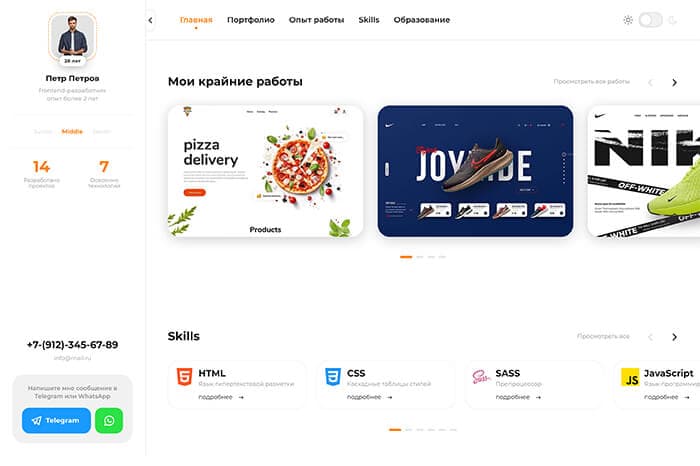Click the moon dark-mode icon

tap(672, 20)
